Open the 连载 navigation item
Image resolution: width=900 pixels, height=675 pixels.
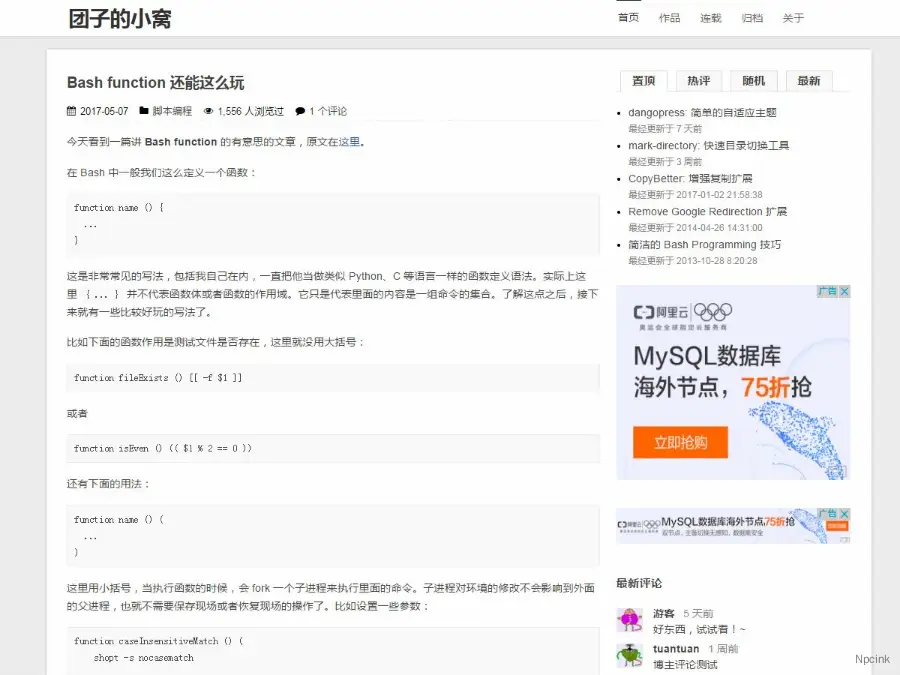click(711, 18)
